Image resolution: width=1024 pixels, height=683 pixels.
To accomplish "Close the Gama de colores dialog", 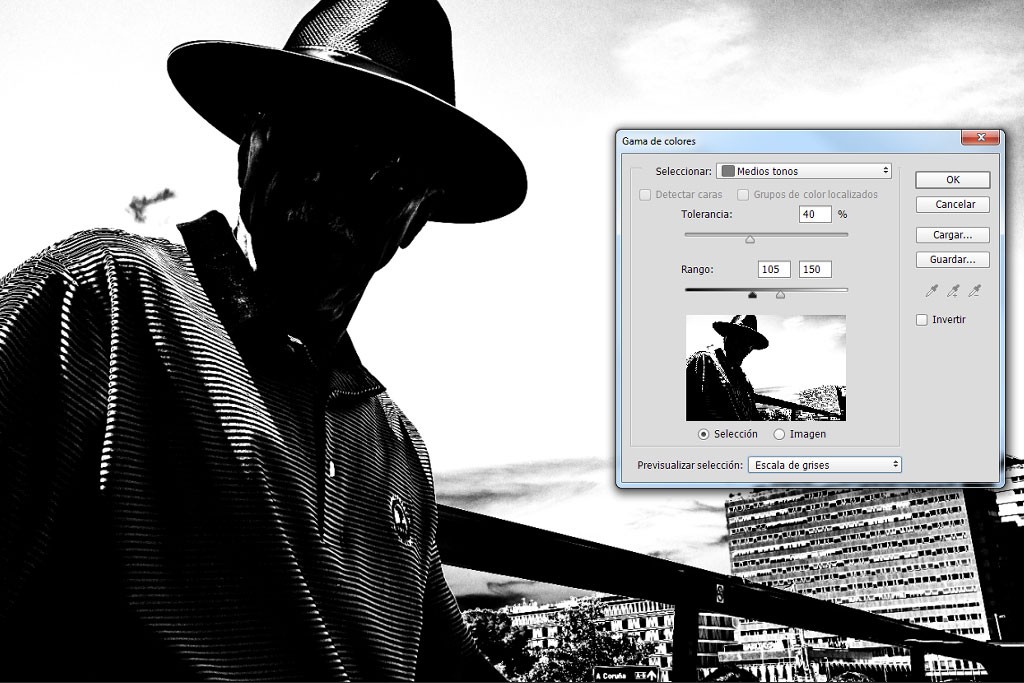I will pos(980,138).
